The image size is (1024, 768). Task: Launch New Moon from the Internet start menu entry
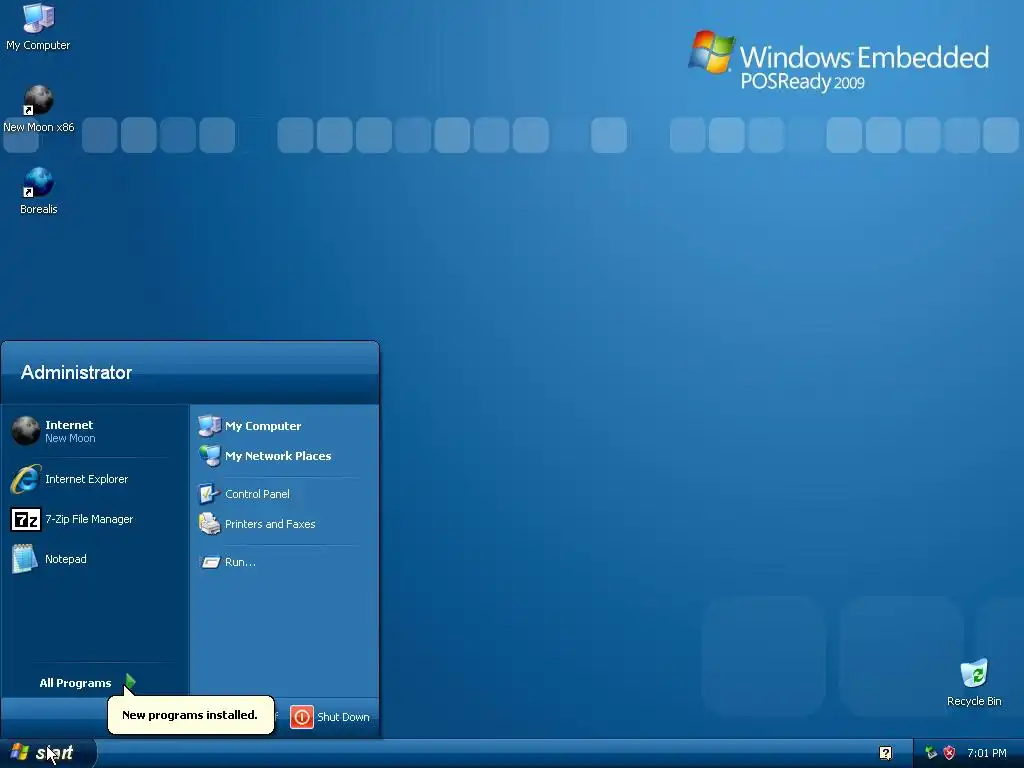[x=95, y=431]
